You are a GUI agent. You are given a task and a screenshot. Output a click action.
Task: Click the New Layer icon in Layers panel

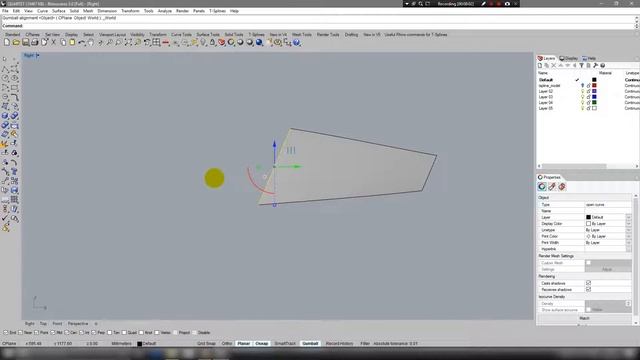point(540,65)
